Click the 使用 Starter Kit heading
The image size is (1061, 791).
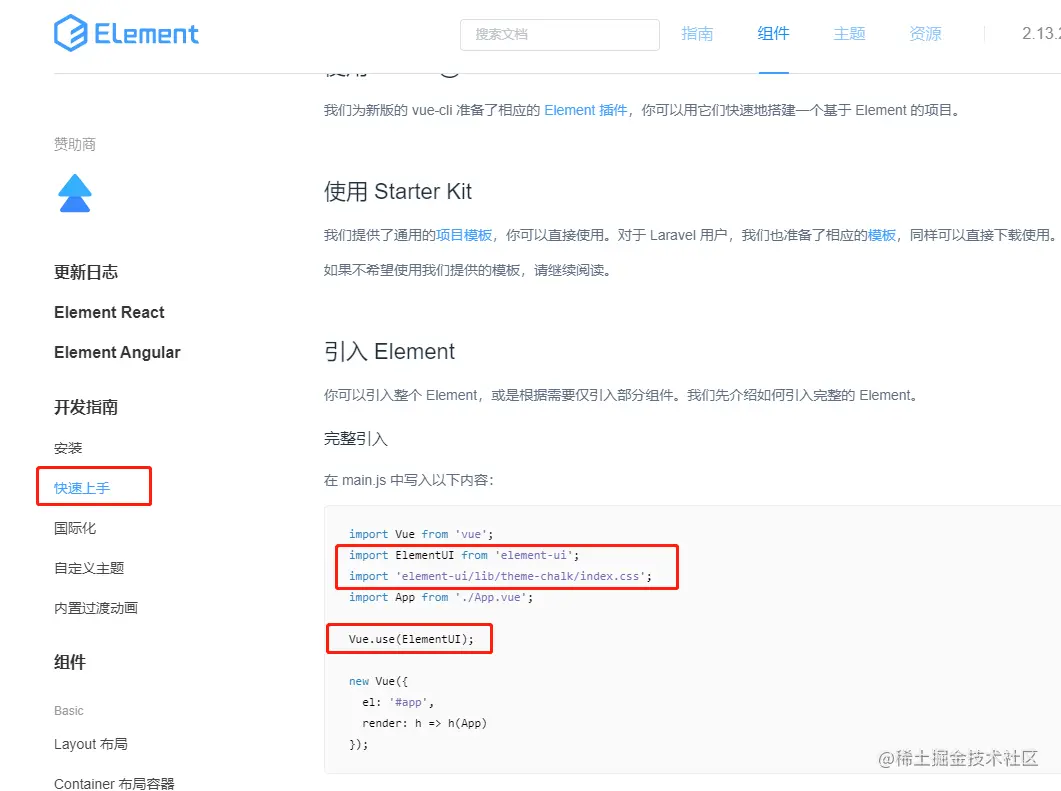(397, 191)
